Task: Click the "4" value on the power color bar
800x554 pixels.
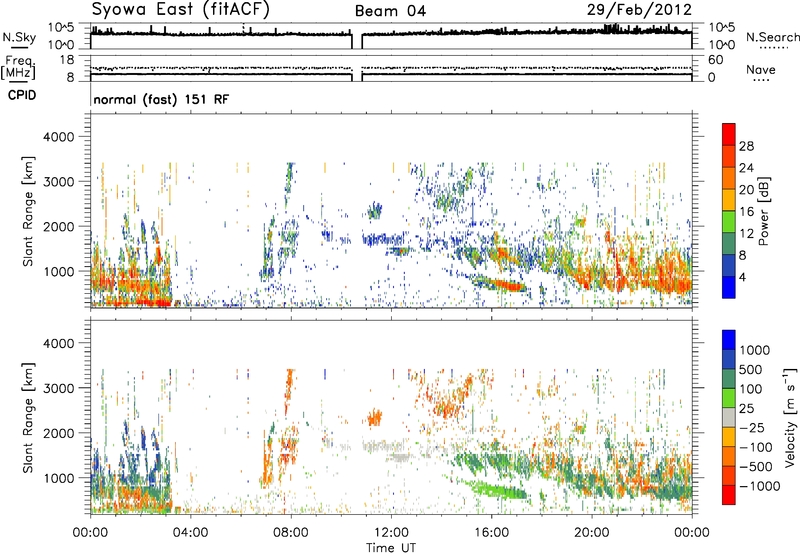Action: pyautogui.click(x=742, y=278)
